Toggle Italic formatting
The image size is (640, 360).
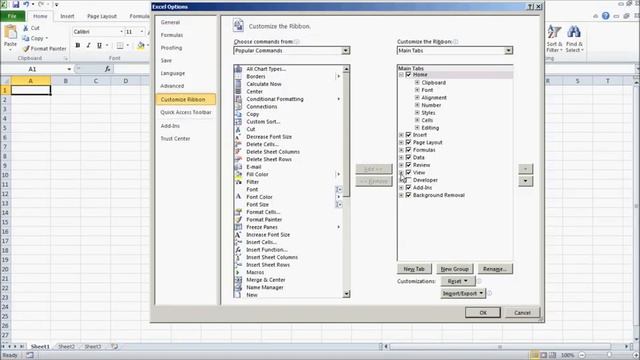[x=88, y=45]
